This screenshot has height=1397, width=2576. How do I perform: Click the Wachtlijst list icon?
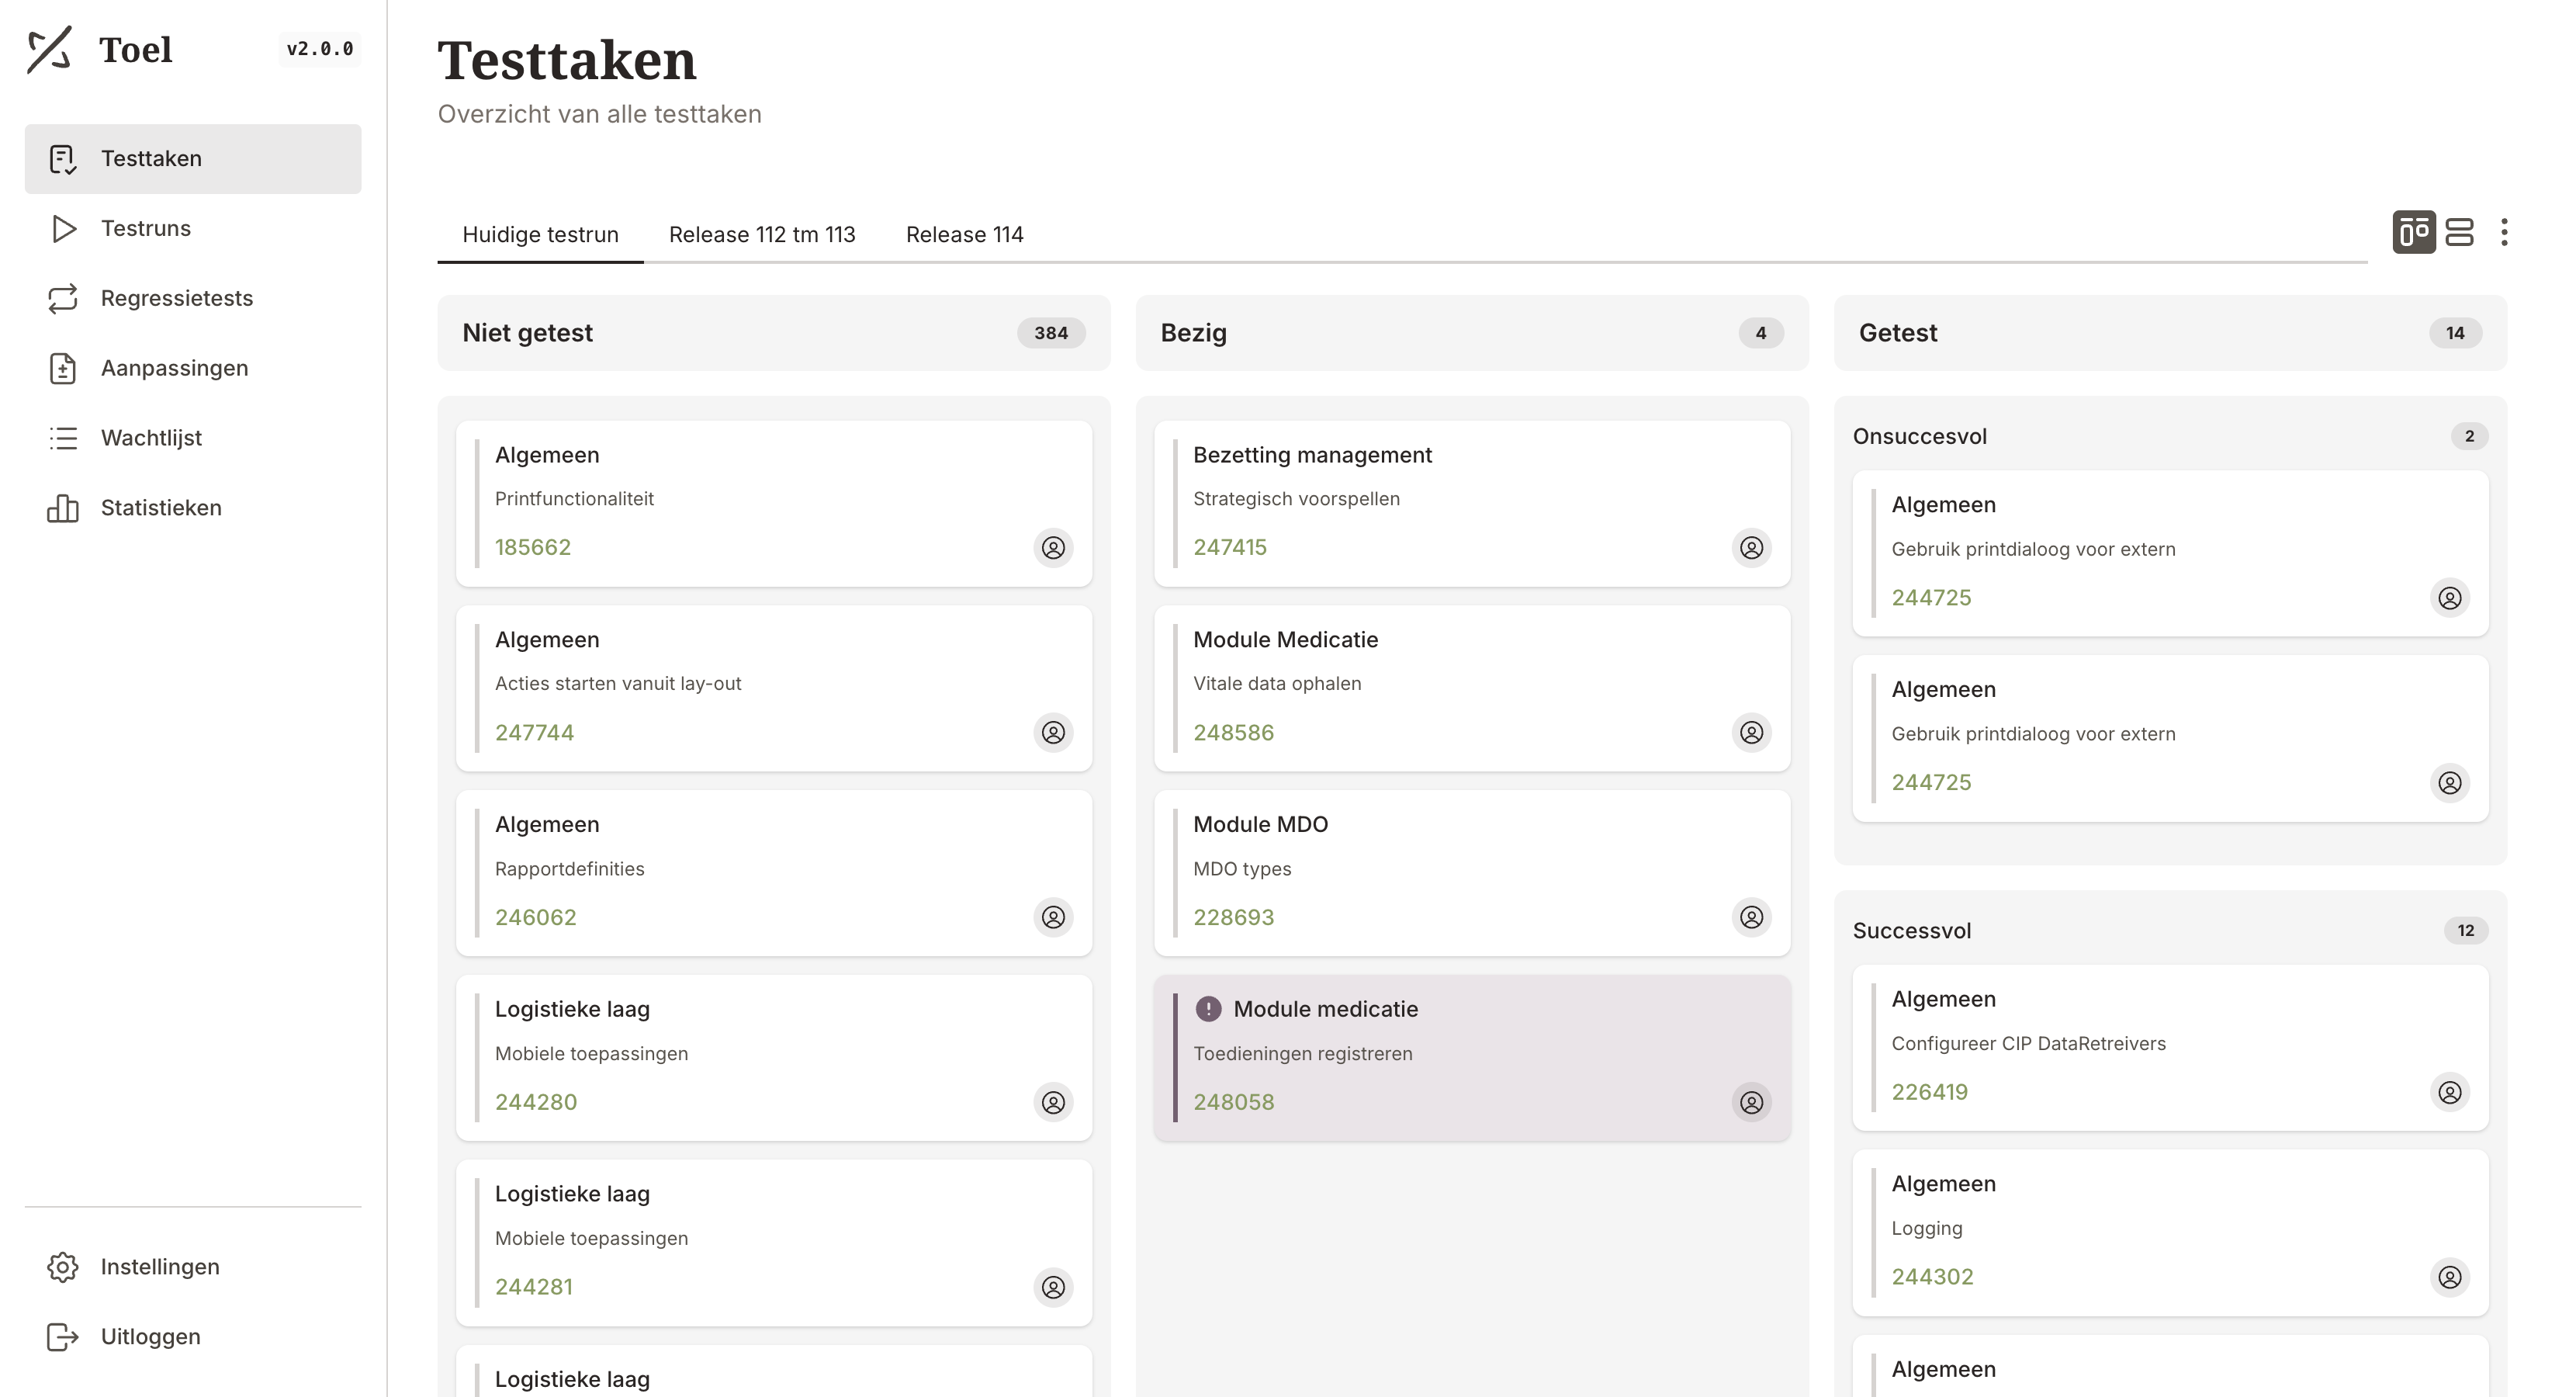[x=63, y=439]
